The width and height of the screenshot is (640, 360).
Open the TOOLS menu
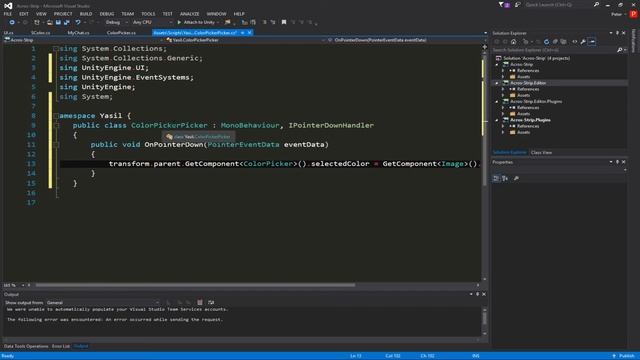(x=148, y=14)
